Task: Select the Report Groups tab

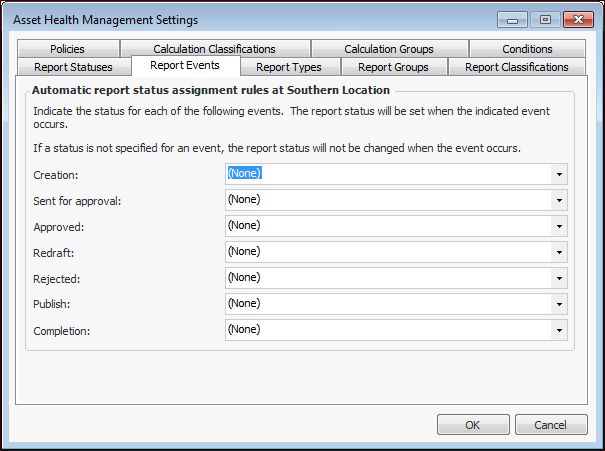Action: pos(393,67)
